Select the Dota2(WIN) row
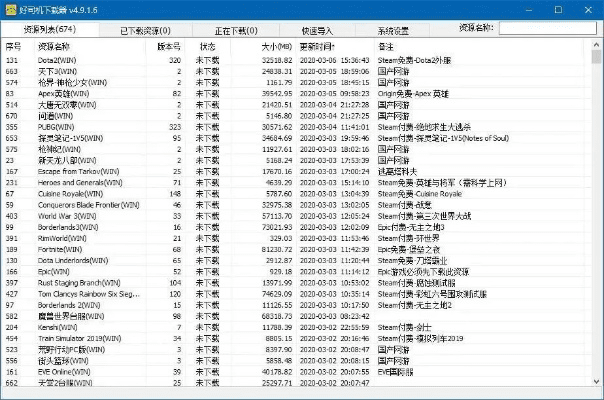The width and height of the screenshot is (604, 400). pyautogui.click(x=297, y=60)
